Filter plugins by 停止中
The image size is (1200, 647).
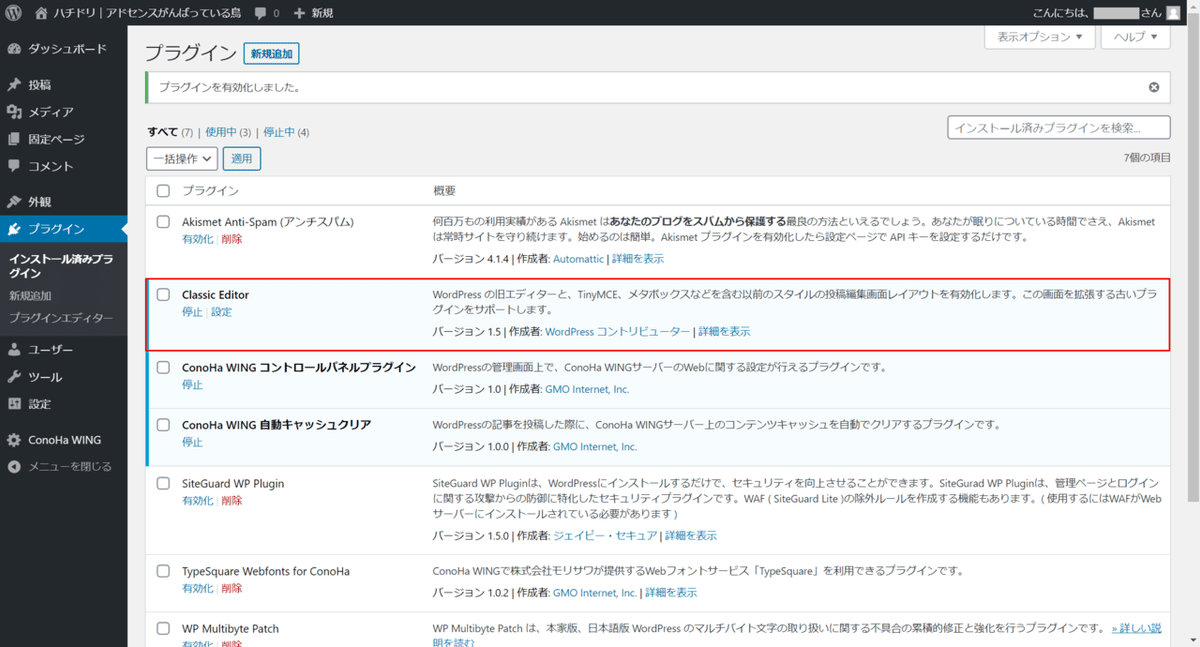[279, 132]
